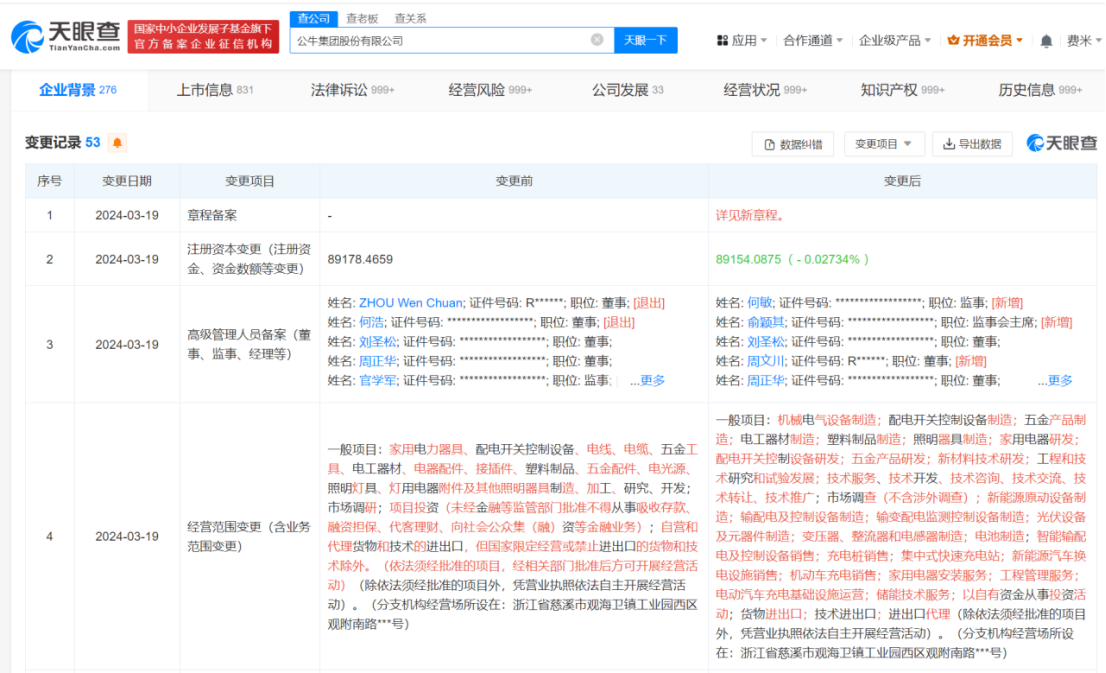The width and height of the screenshot is (1106, 673).
Task: Open ZHOU Wen Chuan's profile link
Action: coord(411,303)
